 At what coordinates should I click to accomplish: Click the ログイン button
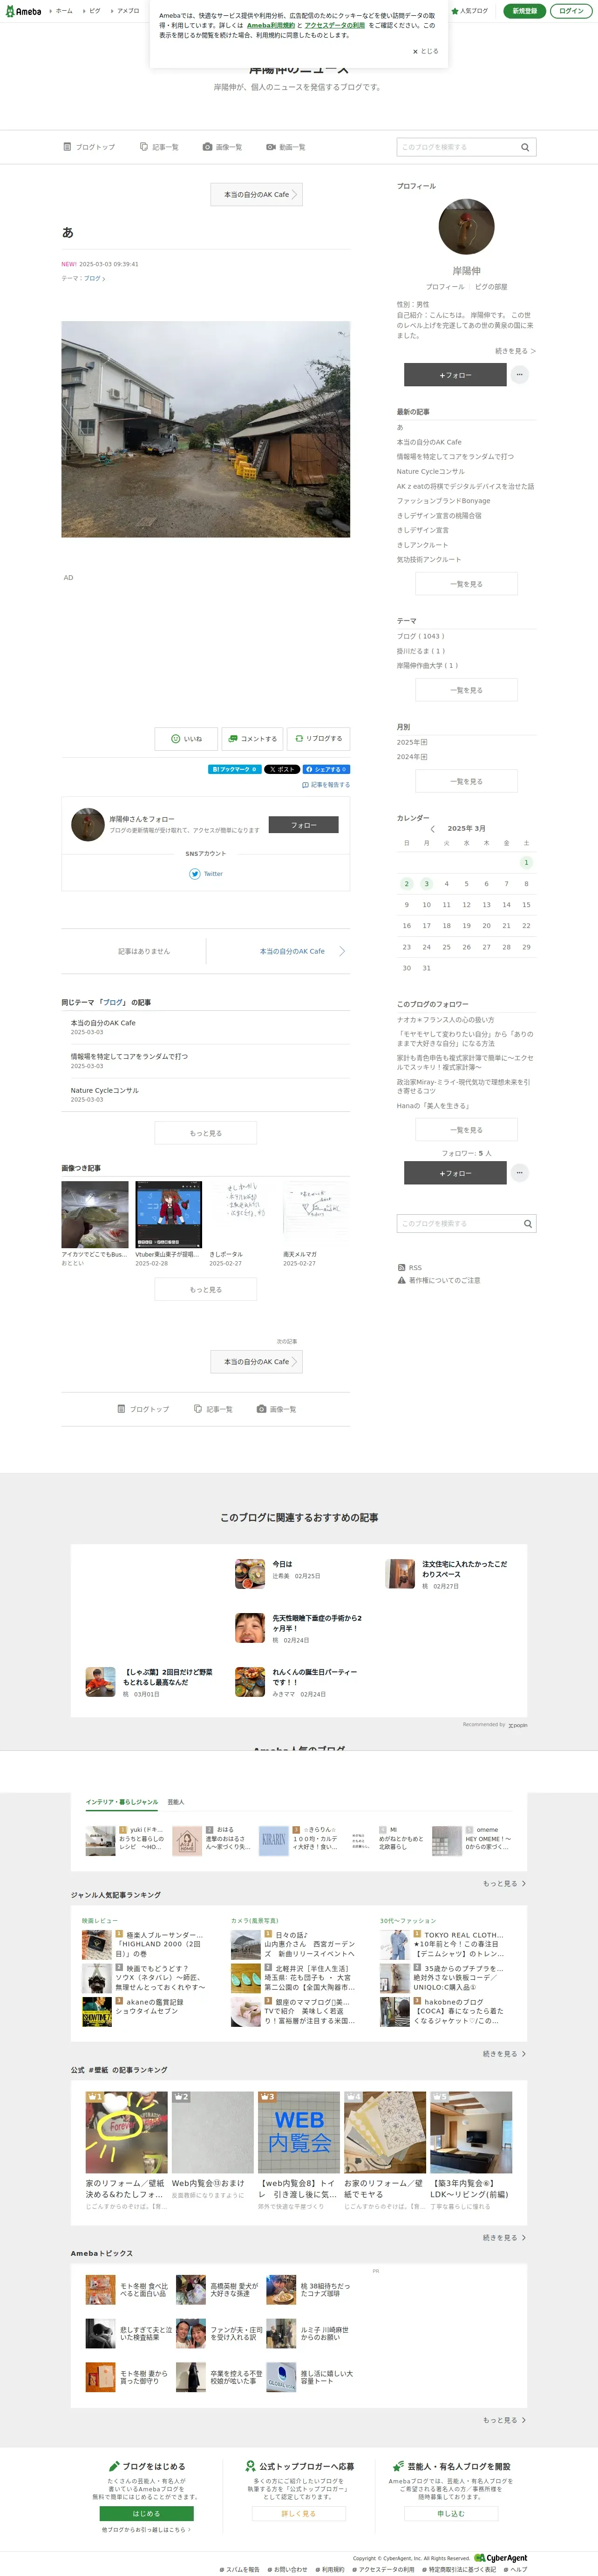click(x=571, y=11)
